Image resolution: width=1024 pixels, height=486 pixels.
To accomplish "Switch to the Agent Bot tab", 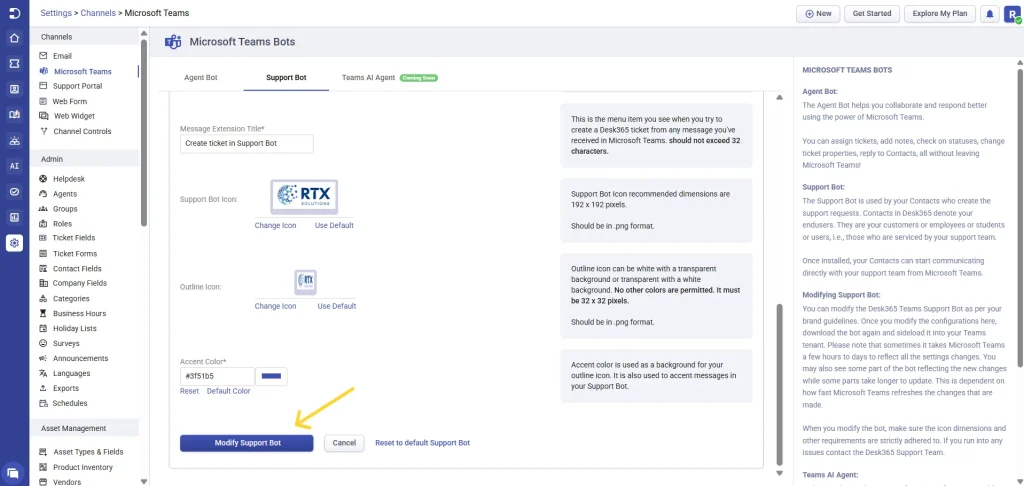I will pos(200,77).
